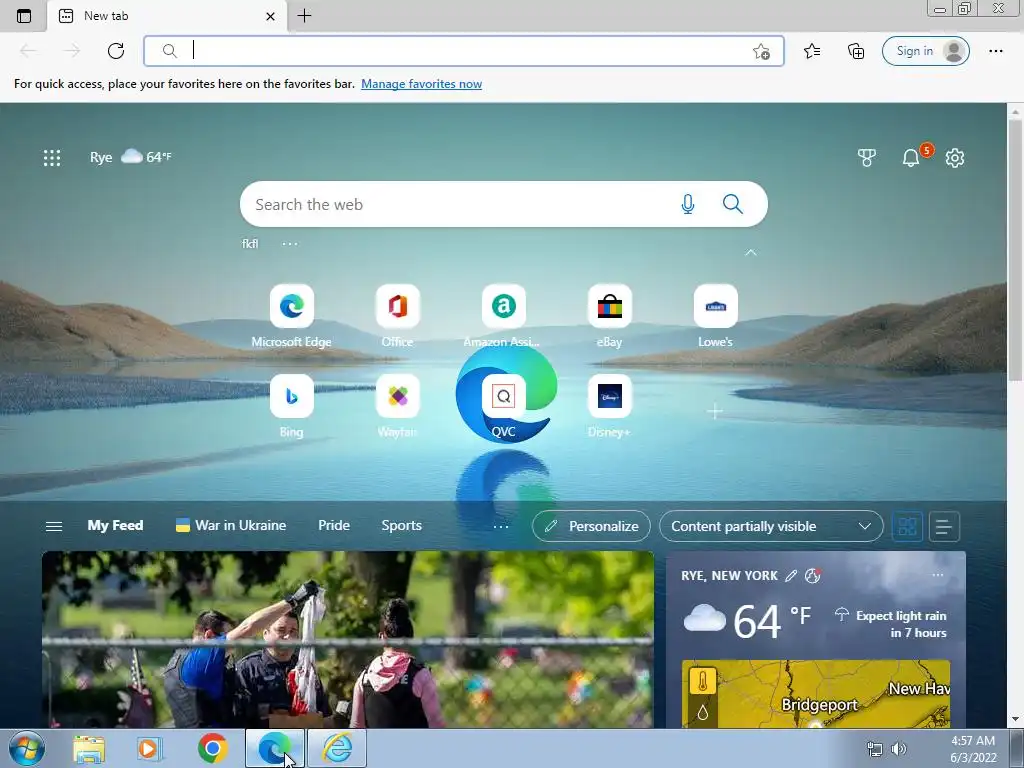Image resolution: width=1024 pixels, height=768 pixels.
Task: Open the QVC quick link
Action: coord(503,406)
